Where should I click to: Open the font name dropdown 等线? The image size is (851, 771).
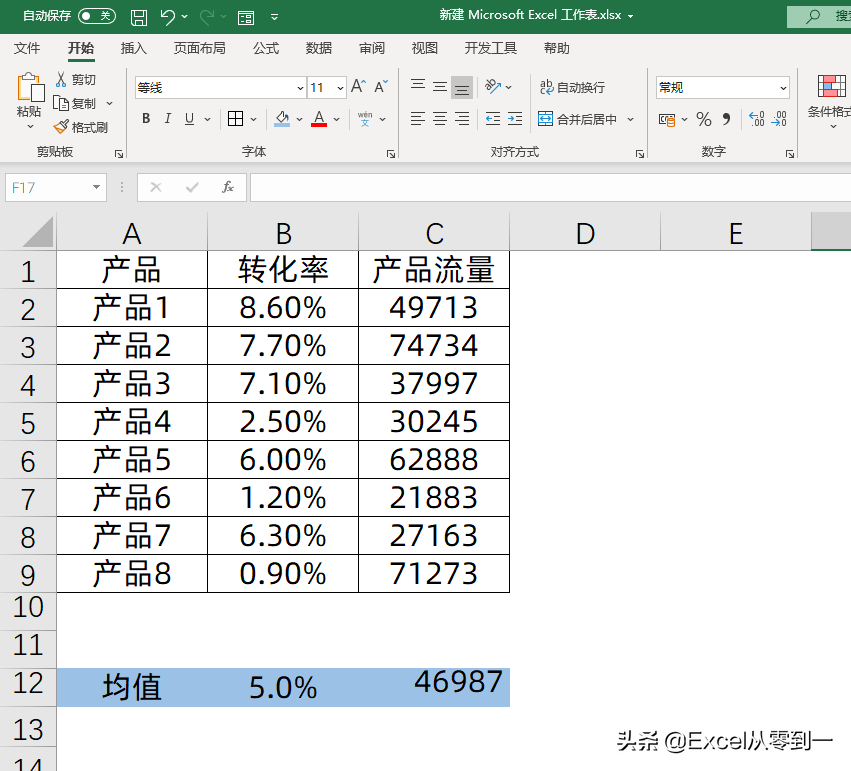(x=300, y=88)
